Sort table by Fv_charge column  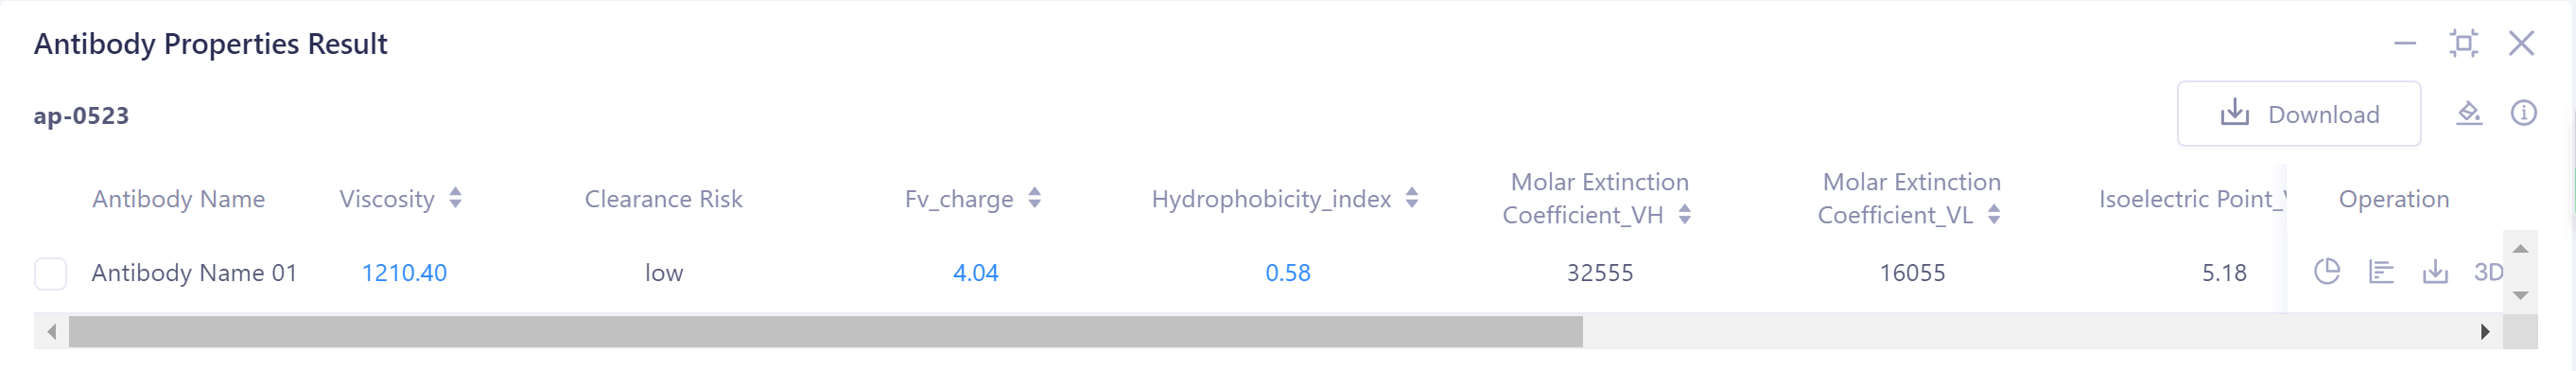(1035, 198)
